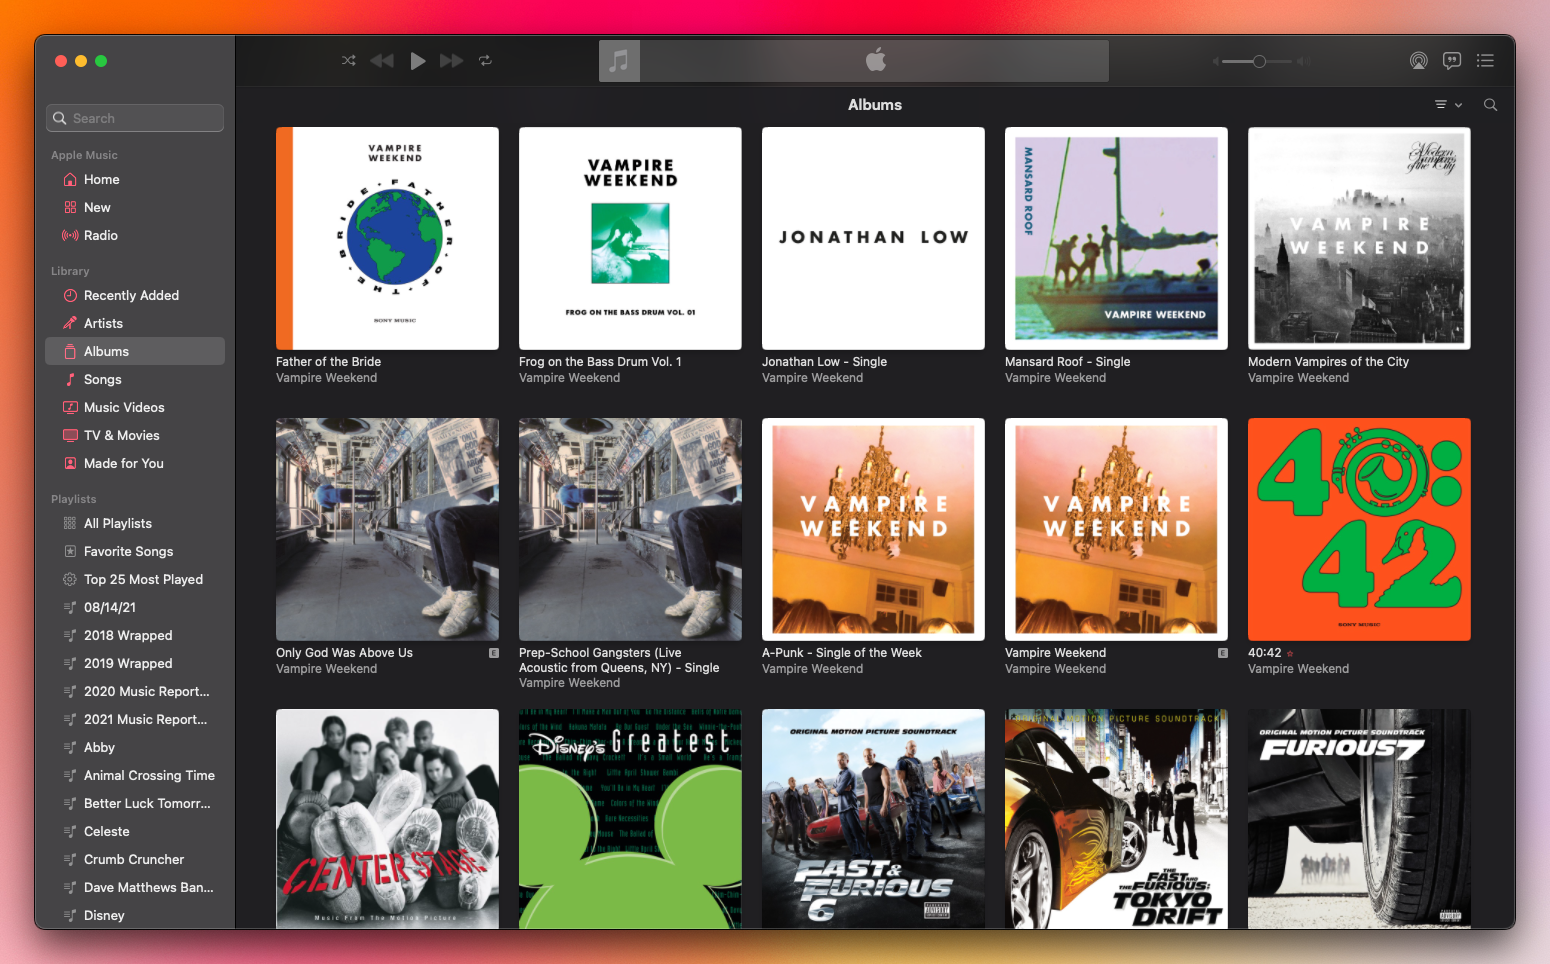Open album search with the magnifying glass
The width and height of the screenshot is (1550, 964).
pyautogui.click(x=1489, y=104)
